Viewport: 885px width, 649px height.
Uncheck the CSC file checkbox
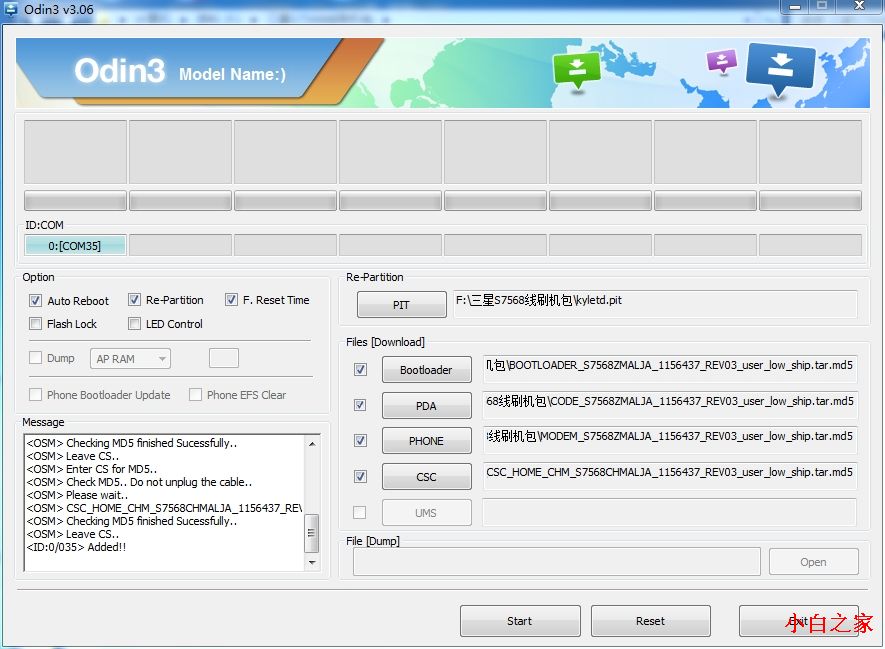360,476
